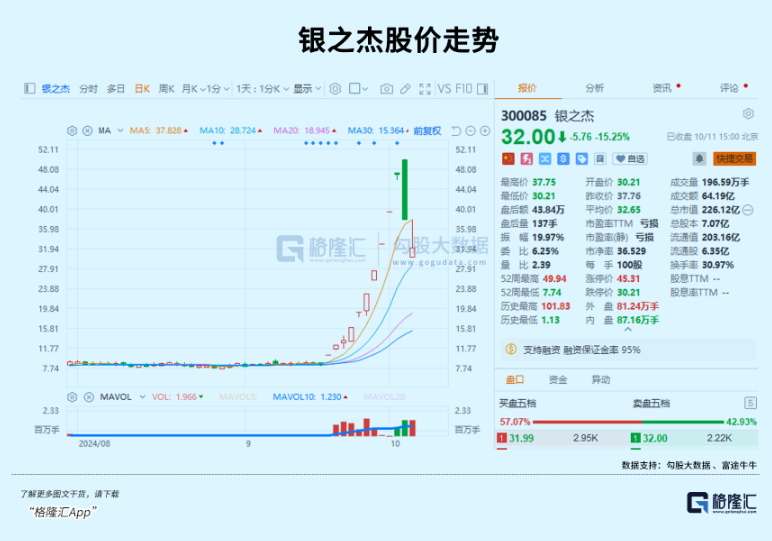Image resolution: width=772 pixels, height=541 pixels.
Task: Select the 日K daily candlestick view
Action: tap(142, 89)
